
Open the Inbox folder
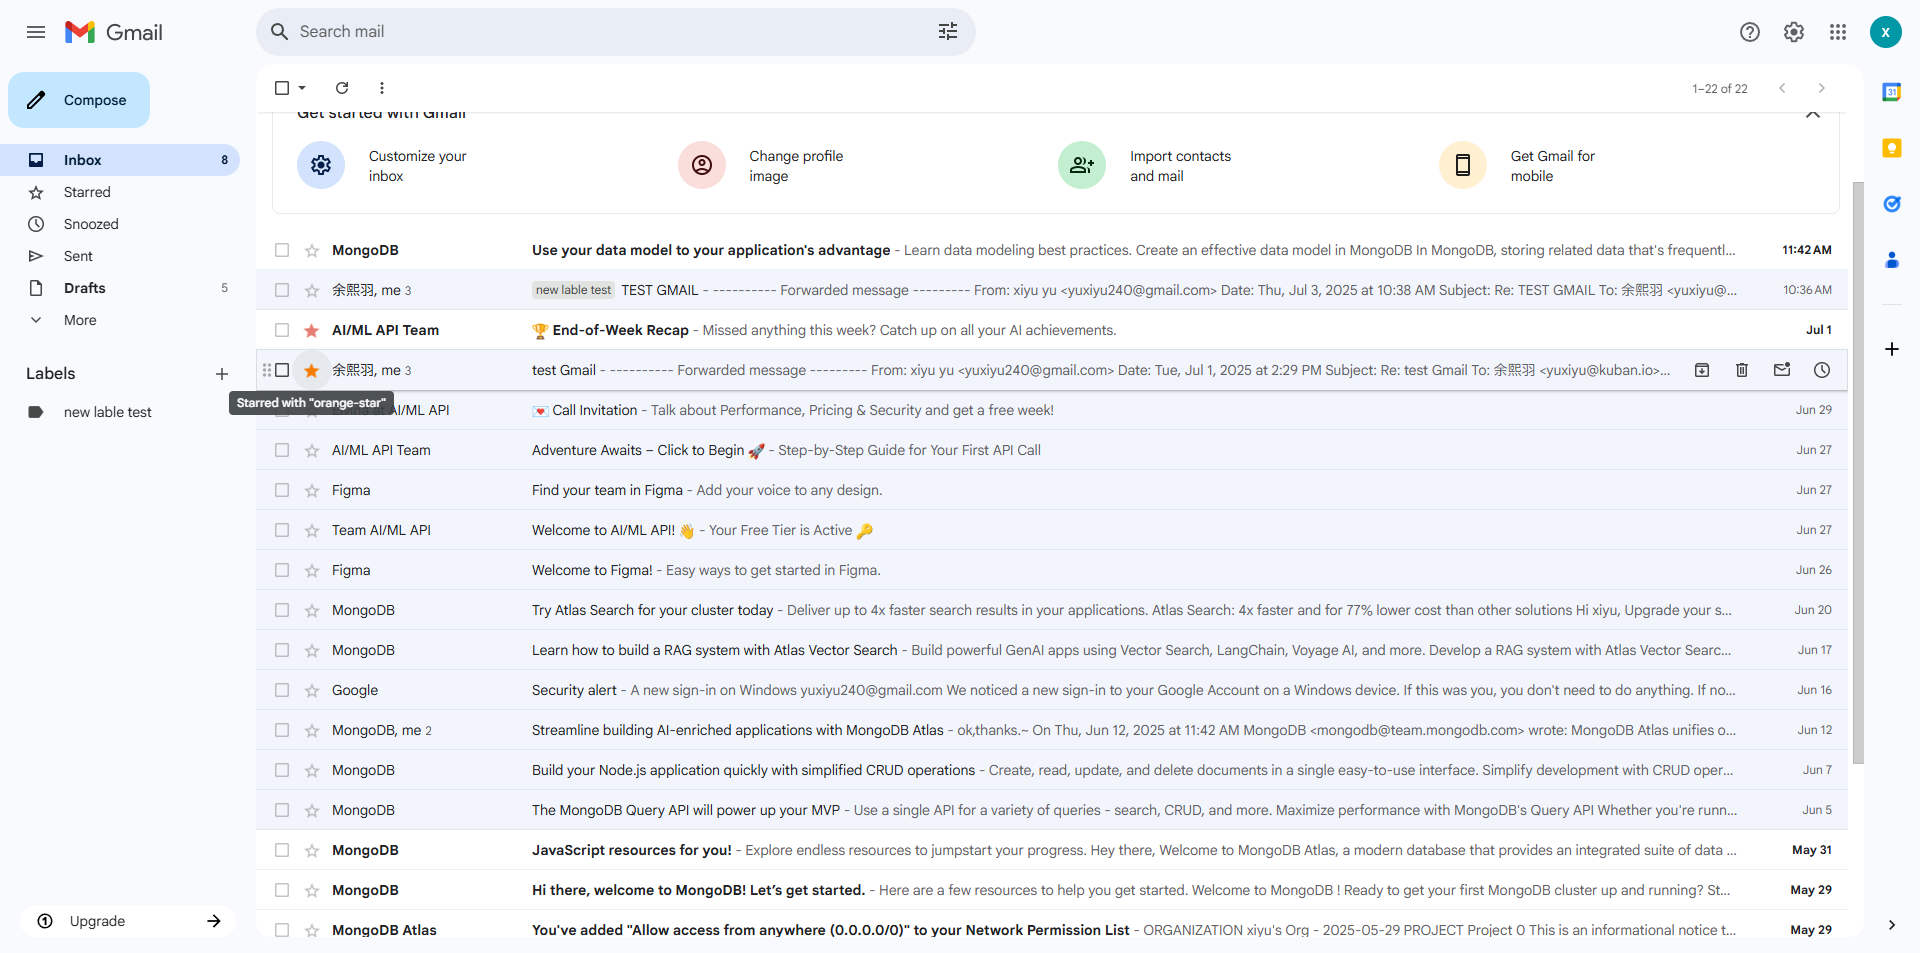tap(120, 160)
